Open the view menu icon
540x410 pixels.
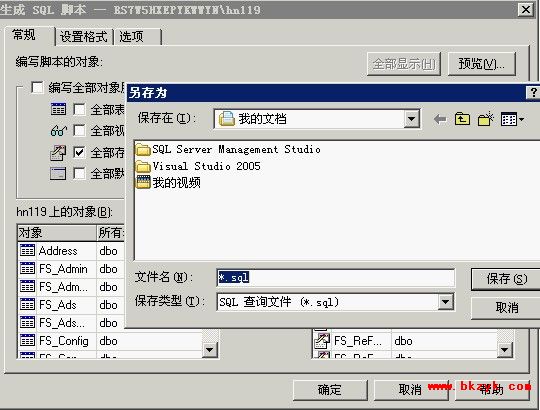point(512,119)
